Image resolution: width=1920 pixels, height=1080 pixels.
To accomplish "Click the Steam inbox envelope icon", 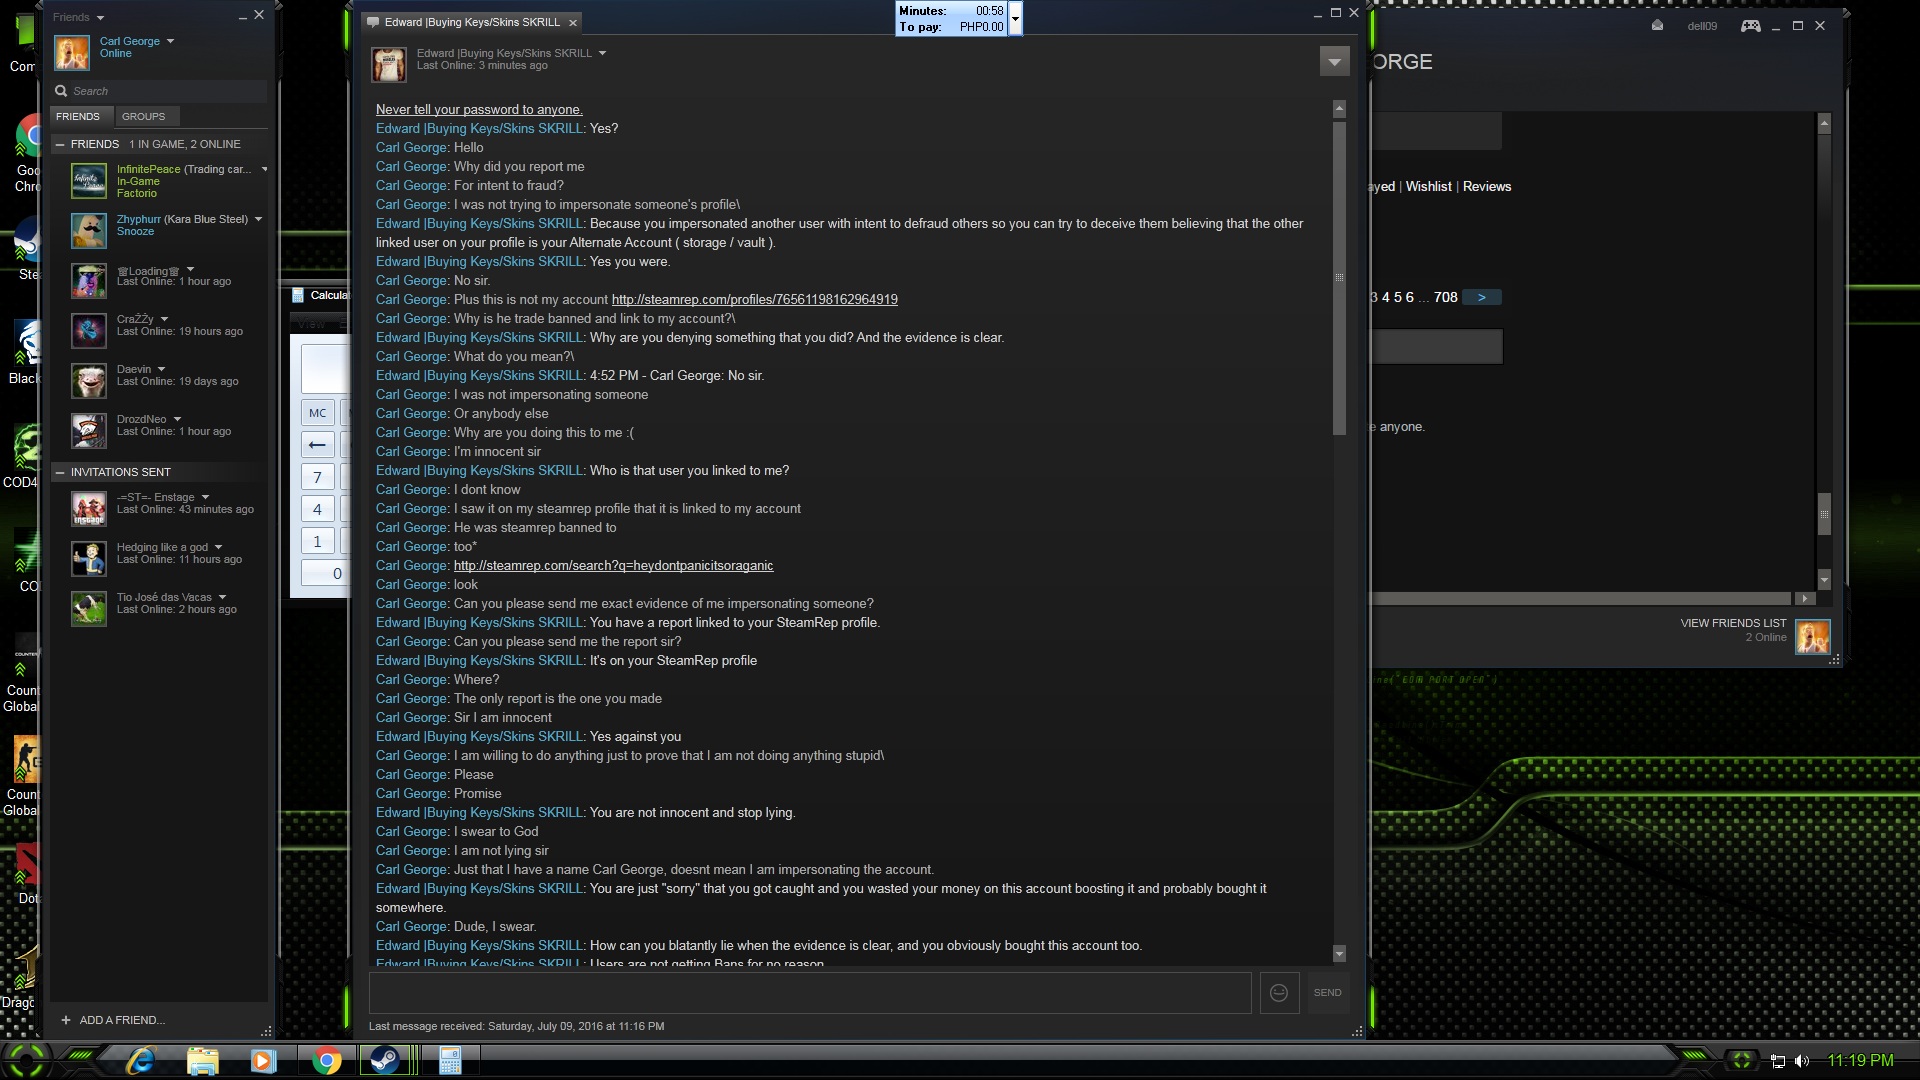I will 1657,26.
